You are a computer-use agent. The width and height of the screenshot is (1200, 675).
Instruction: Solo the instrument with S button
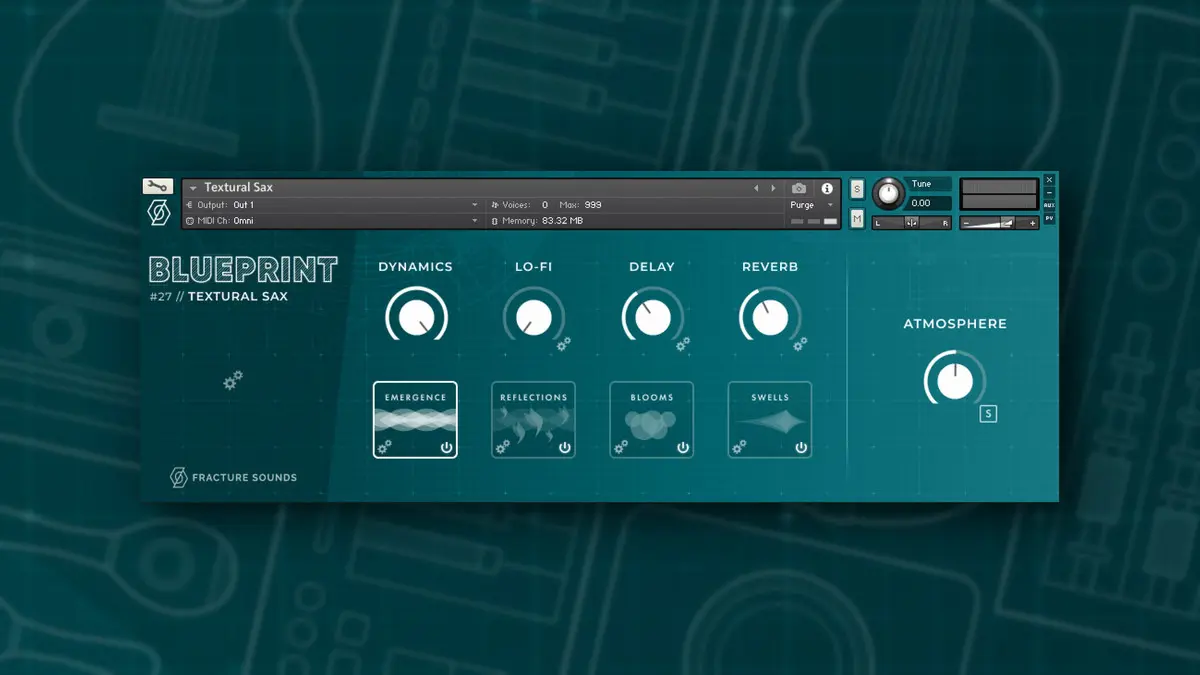[857, 189]
